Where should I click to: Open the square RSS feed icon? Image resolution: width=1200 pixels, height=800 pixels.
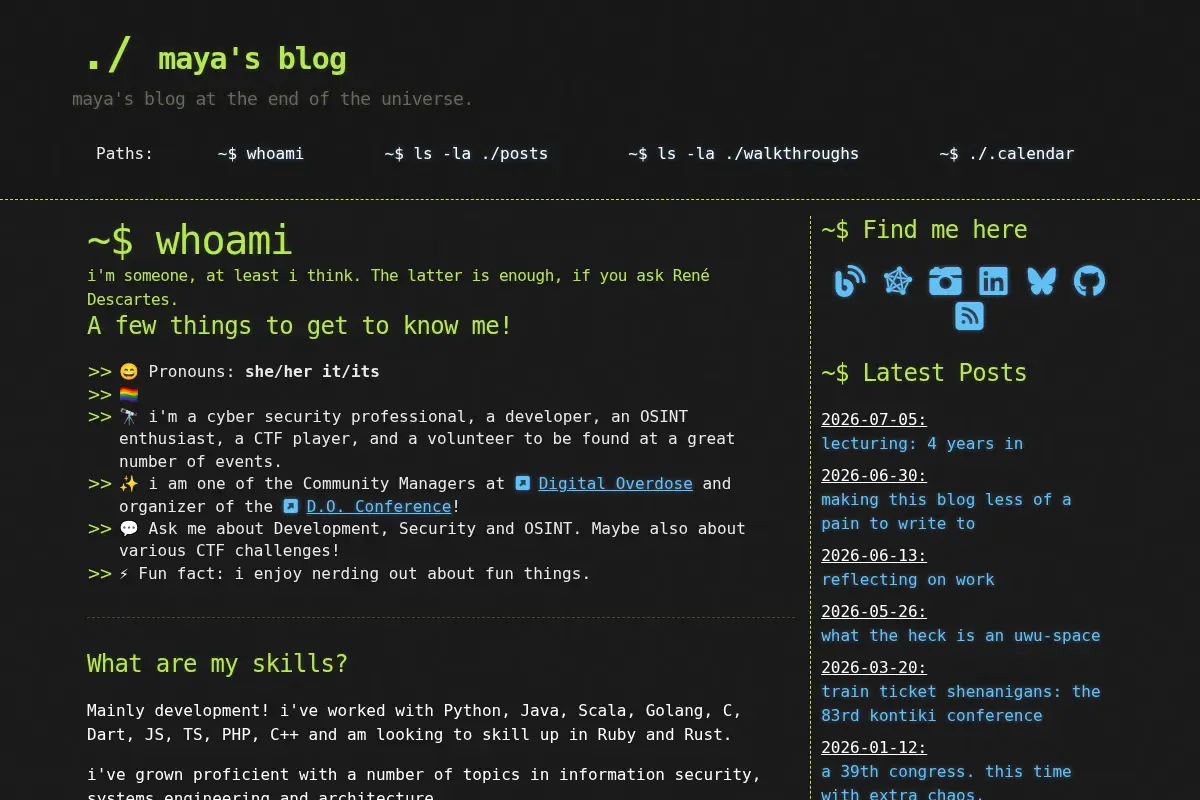click(969, 316)
